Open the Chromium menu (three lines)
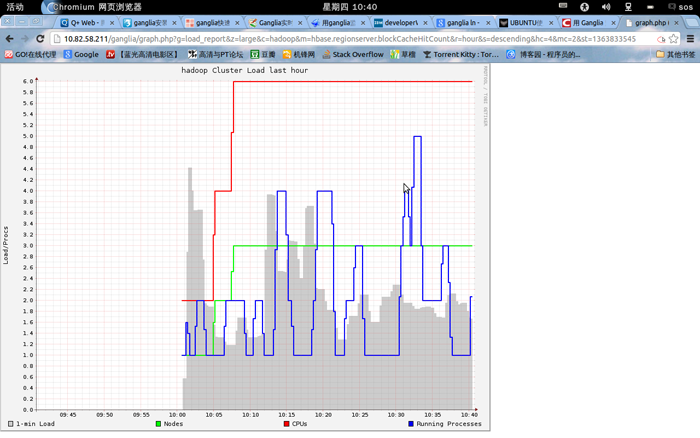 point(690,39)
